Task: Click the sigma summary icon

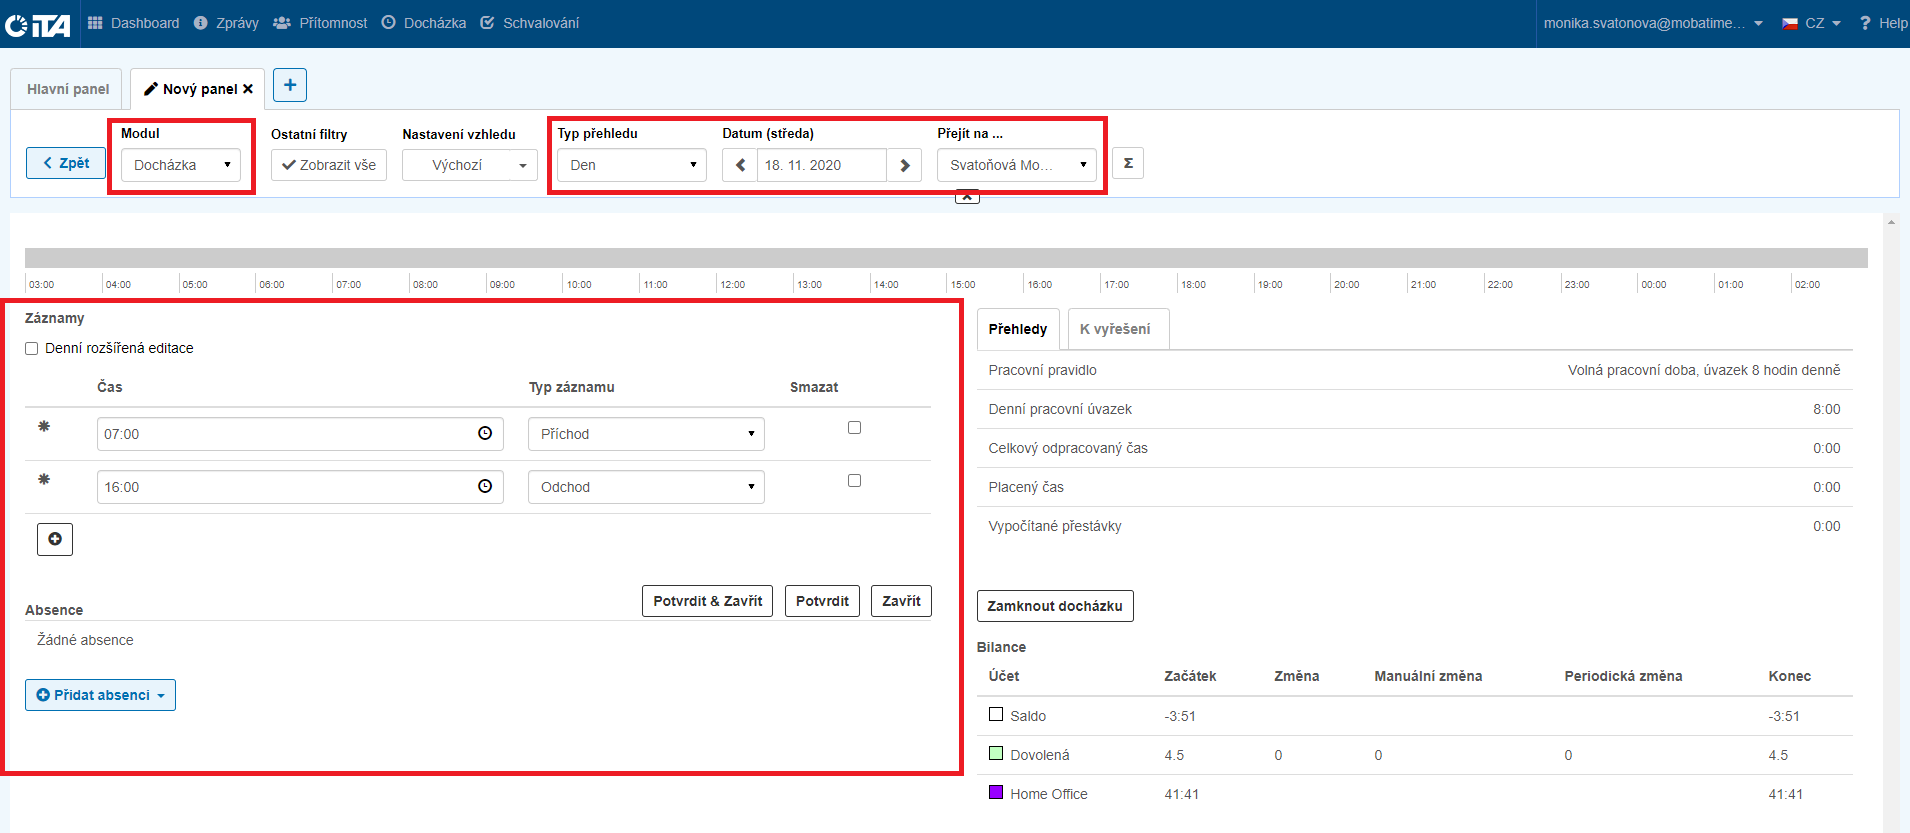Action: 1128,163
